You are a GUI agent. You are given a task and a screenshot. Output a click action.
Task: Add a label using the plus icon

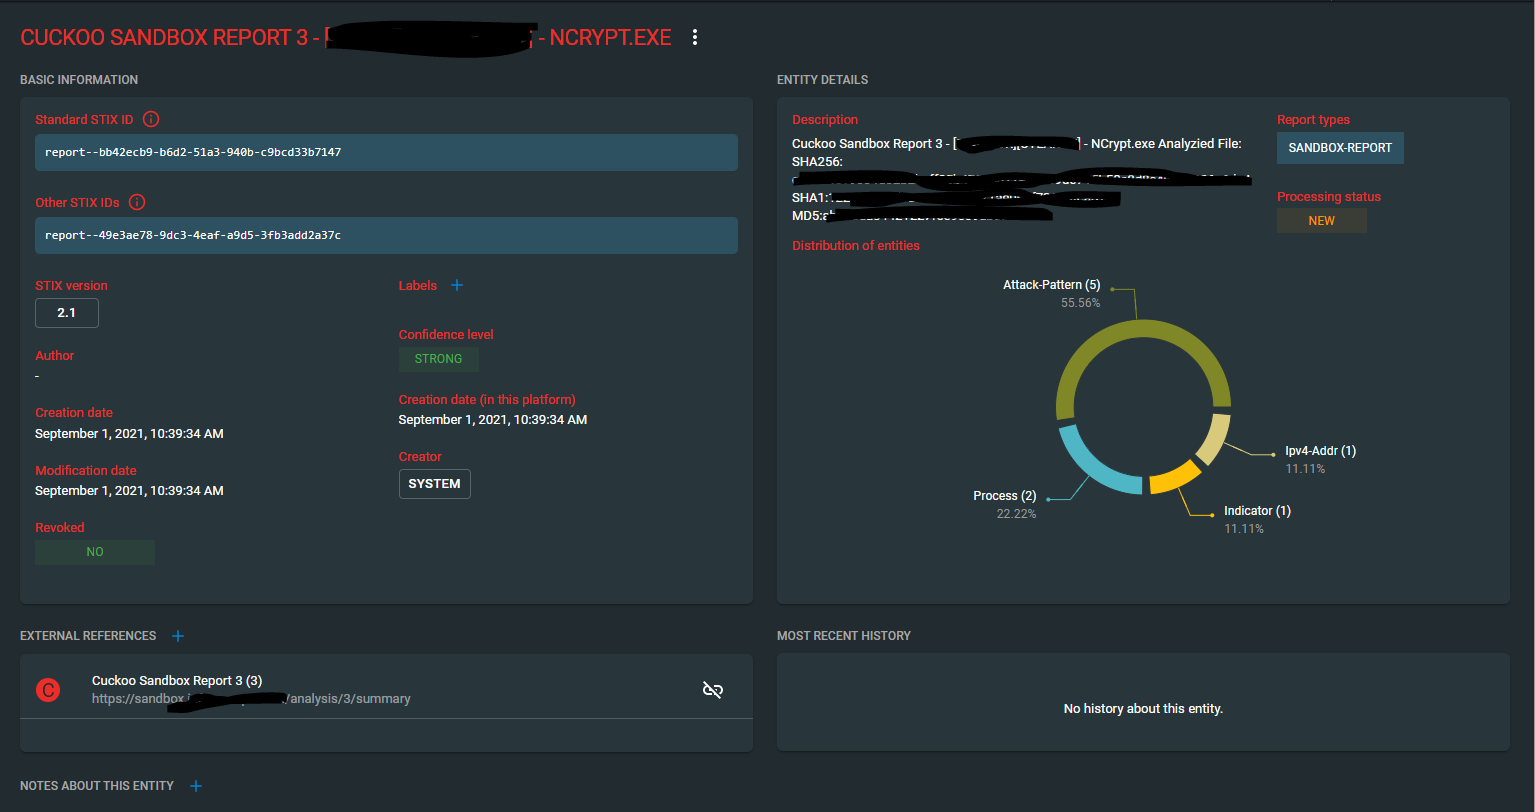(x=457, y=285)
